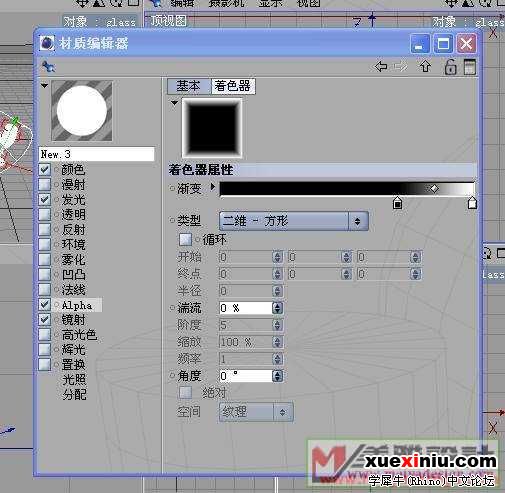
Task: Click the black gradient knot marker
Action: tap(397, 203)
